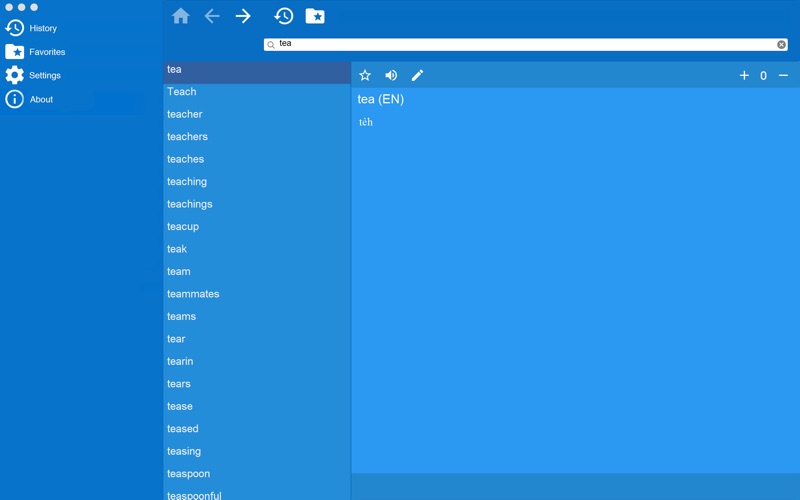Edit the entry using the pencil icon
The width and height of the screenshot is (800, 500).
tap(417, 76)
